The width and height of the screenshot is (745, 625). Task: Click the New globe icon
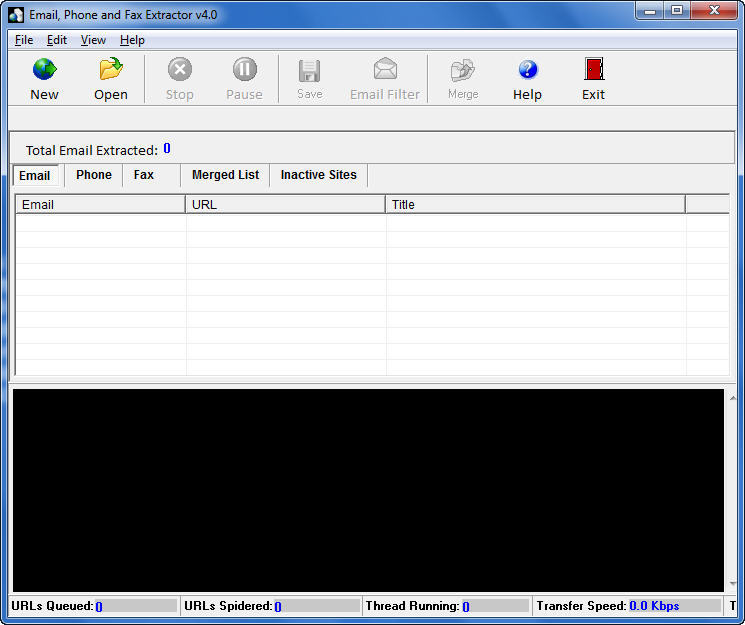45,69
